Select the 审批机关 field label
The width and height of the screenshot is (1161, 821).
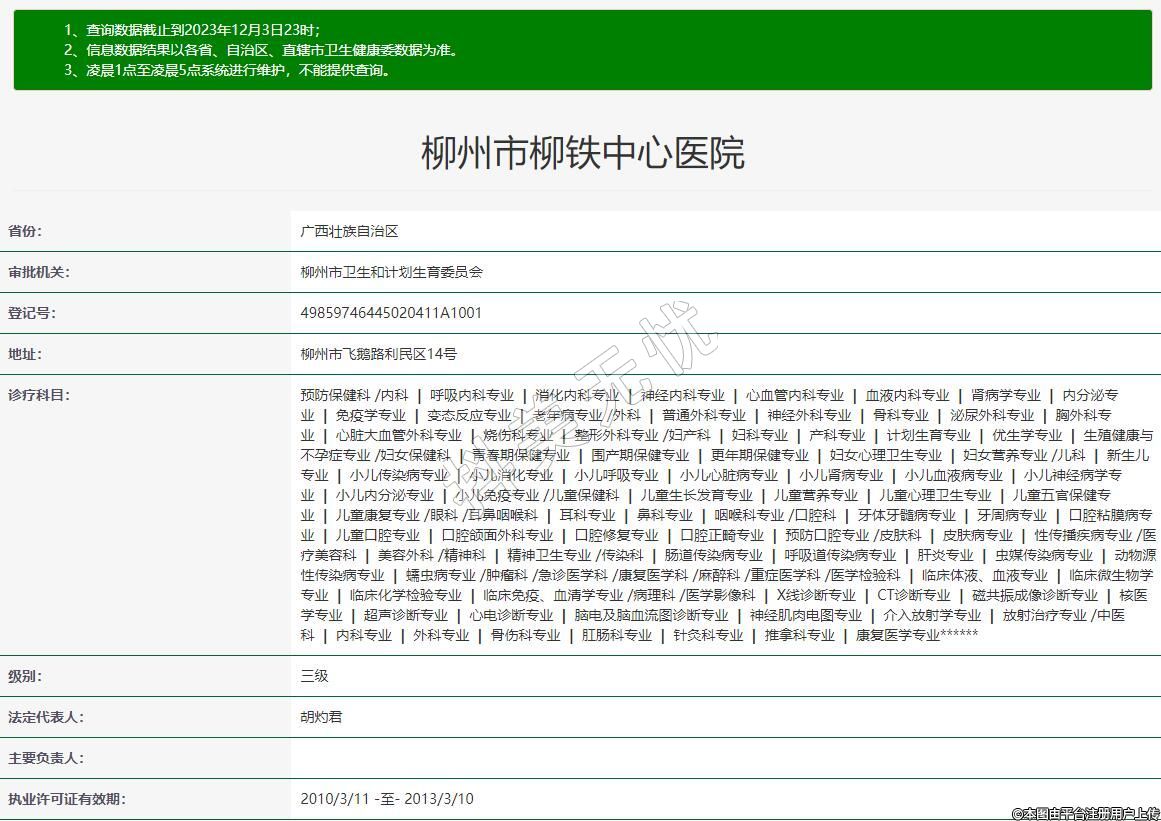[x=39, y=272]
